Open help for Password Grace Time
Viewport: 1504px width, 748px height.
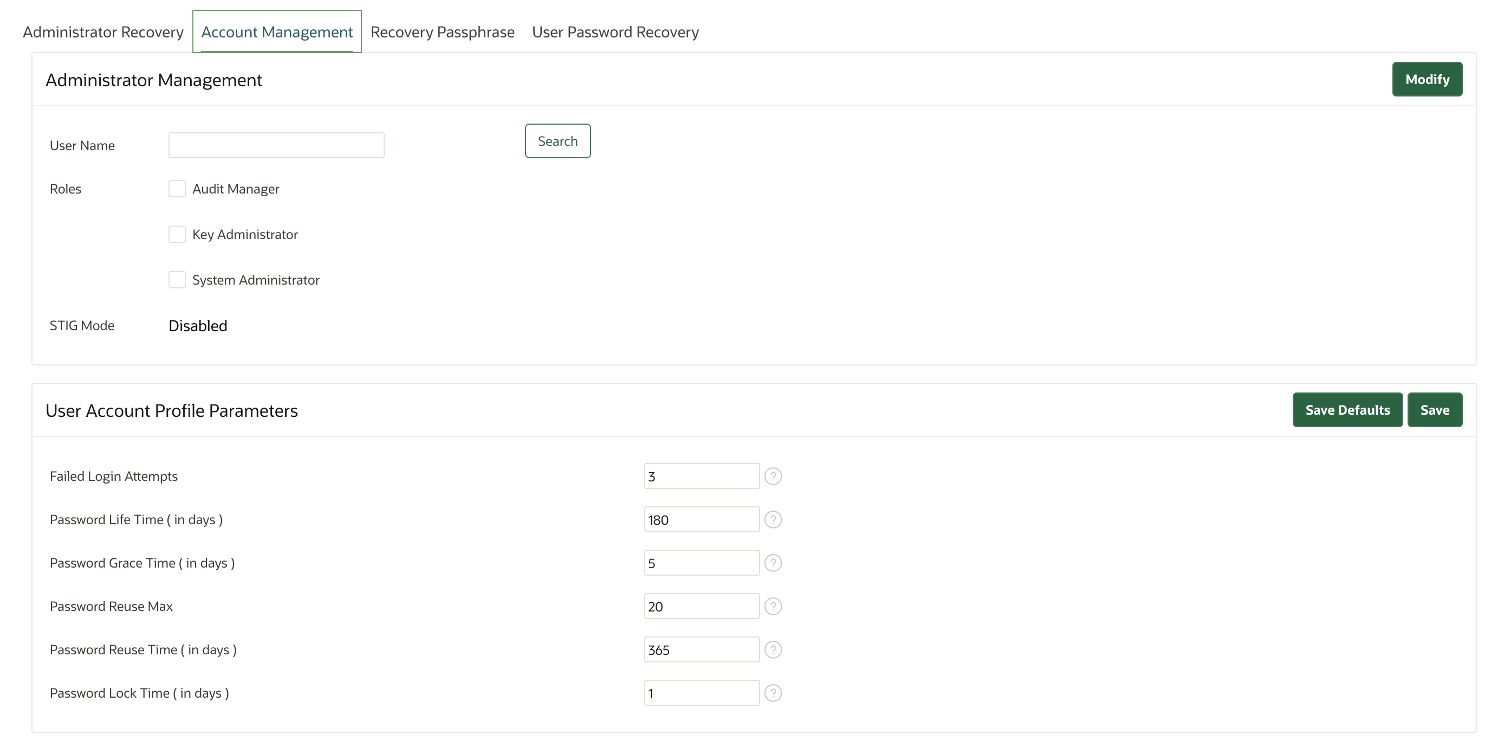[772, 562]
